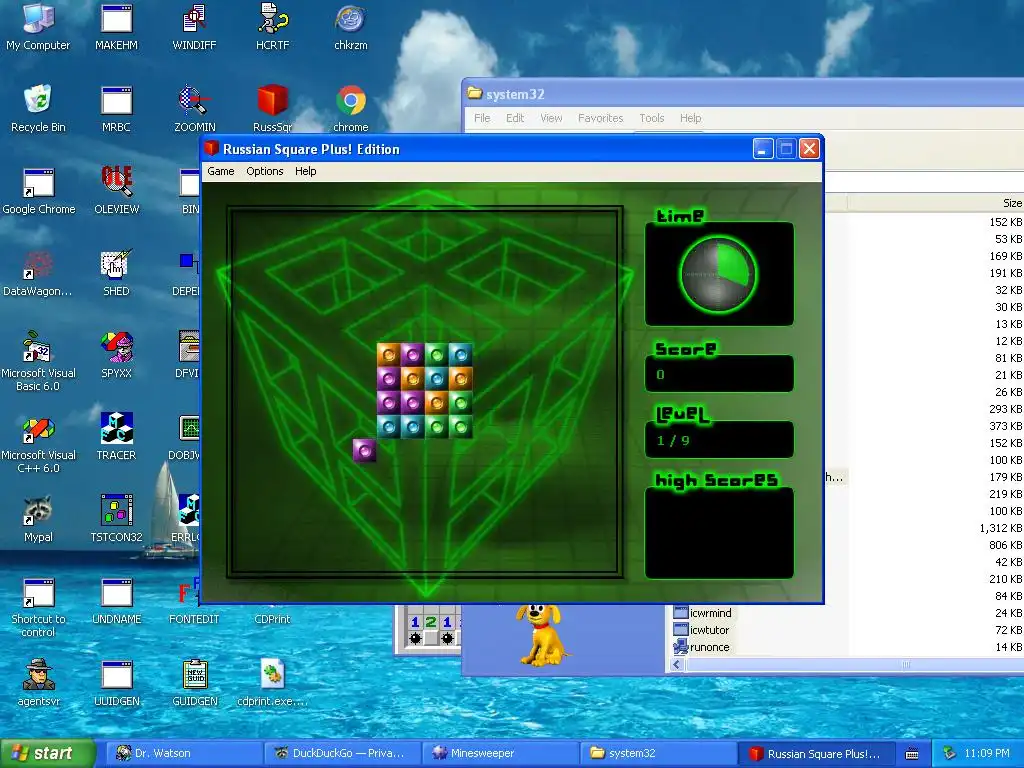Select the TRACER desktop icon
1024x768 pixels.
pyautogui.click(x=116, y=436)
